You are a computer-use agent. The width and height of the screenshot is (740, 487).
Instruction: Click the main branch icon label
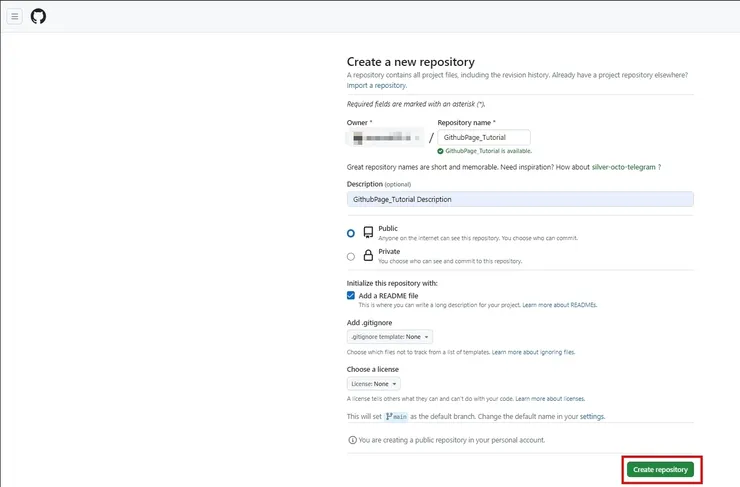[396, 416]
